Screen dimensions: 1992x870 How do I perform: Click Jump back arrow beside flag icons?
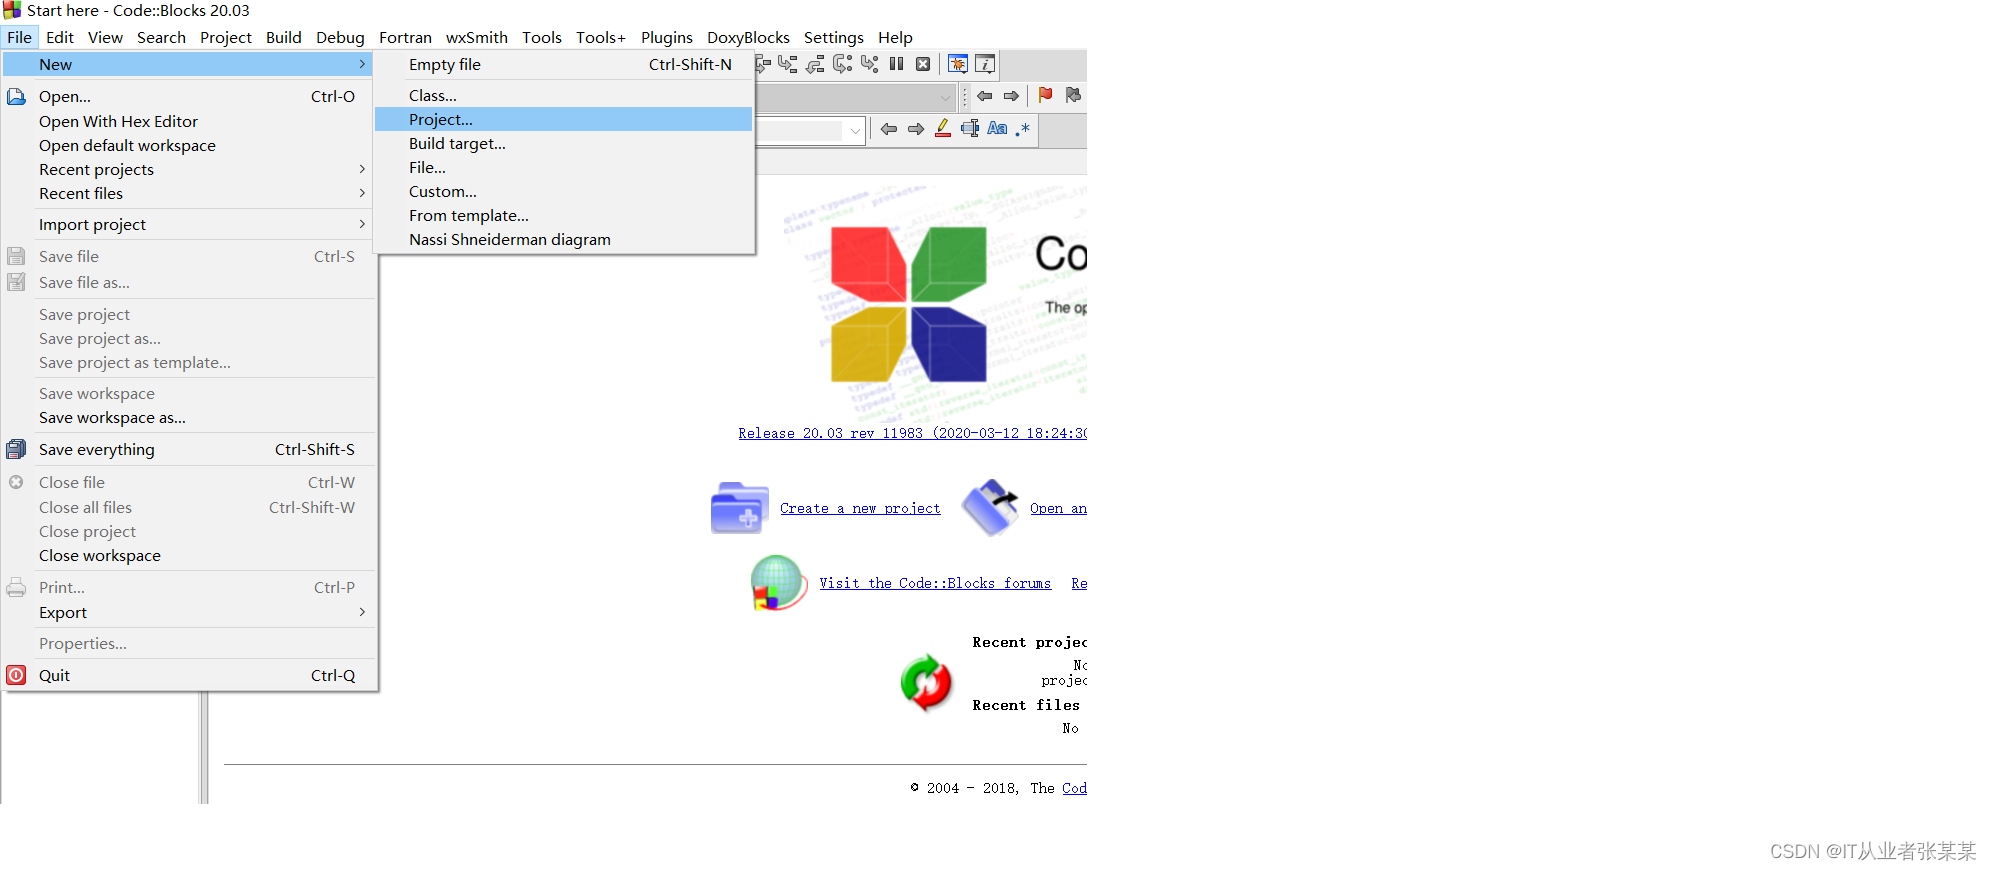[x=985, y=96]
